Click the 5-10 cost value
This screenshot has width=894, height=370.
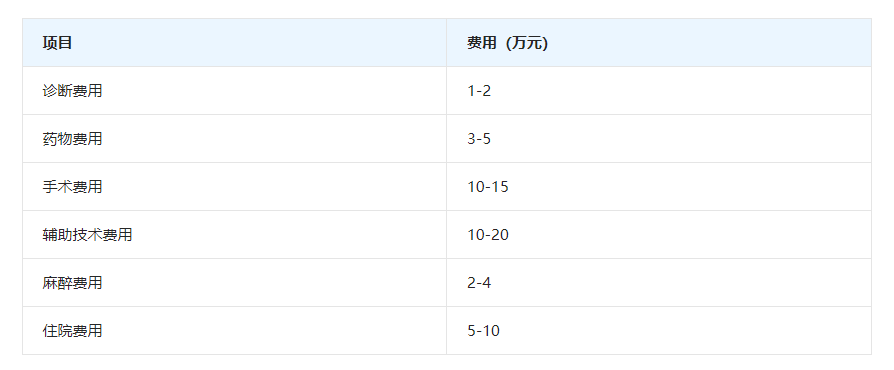pos(483,330)
